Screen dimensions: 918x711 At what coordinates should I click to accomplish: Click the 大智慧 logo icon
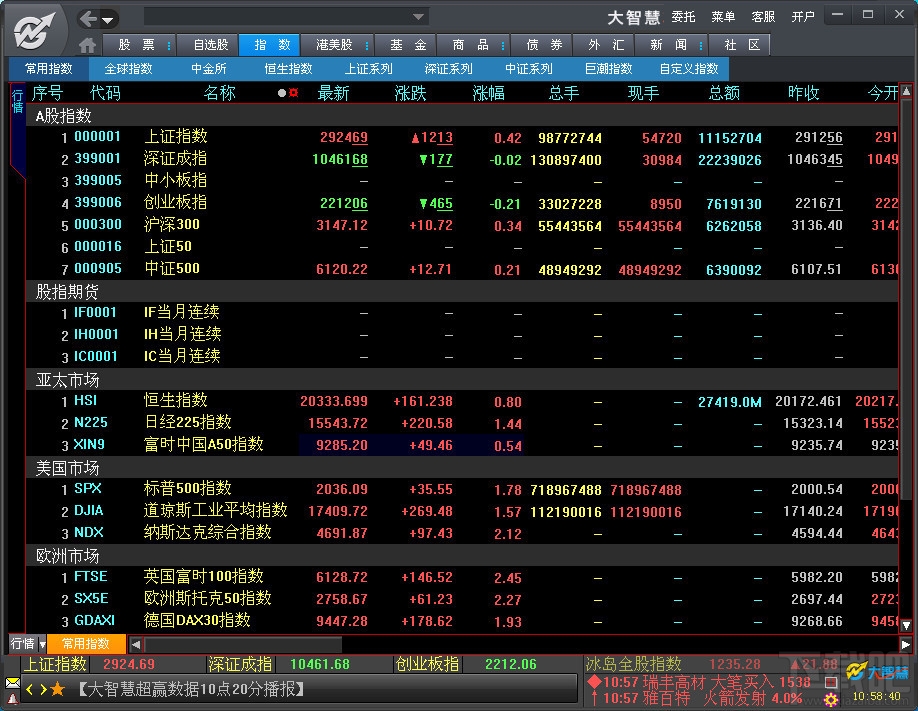pos(34,30)
